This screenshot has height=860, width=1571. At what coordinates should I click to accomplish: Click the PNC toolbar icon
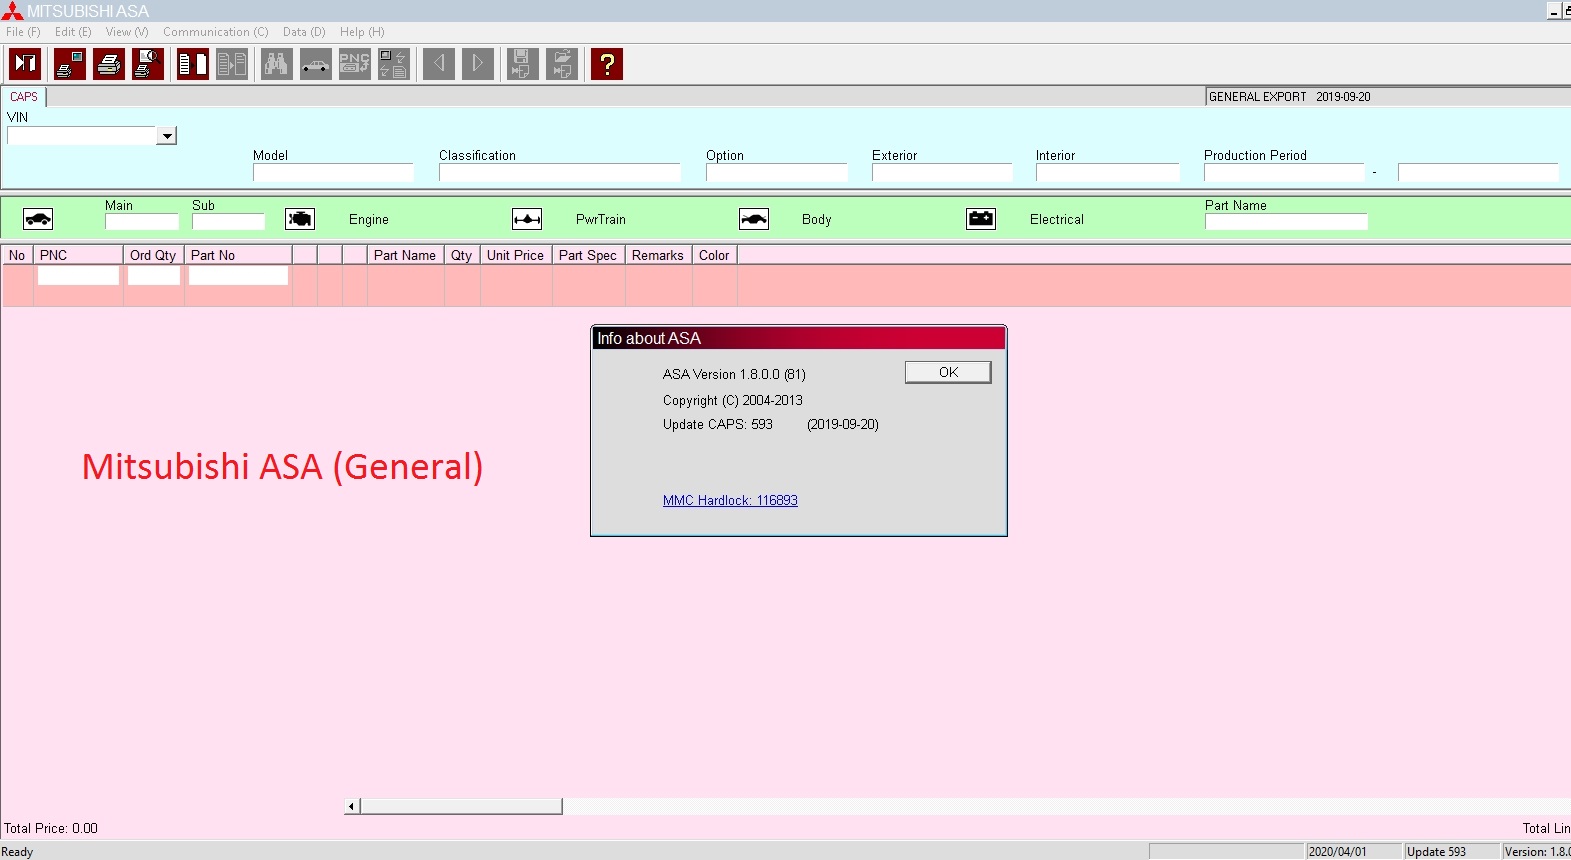355,64
